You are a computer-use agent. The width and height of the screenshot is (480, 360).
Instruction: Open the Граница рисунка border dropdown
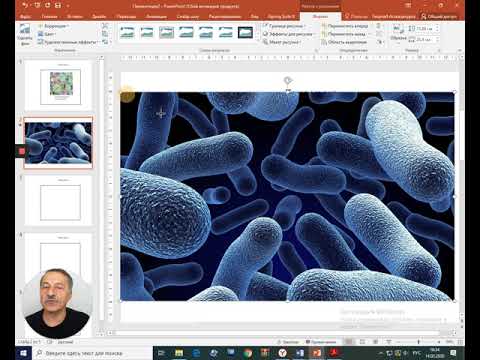tap(284, 26)
